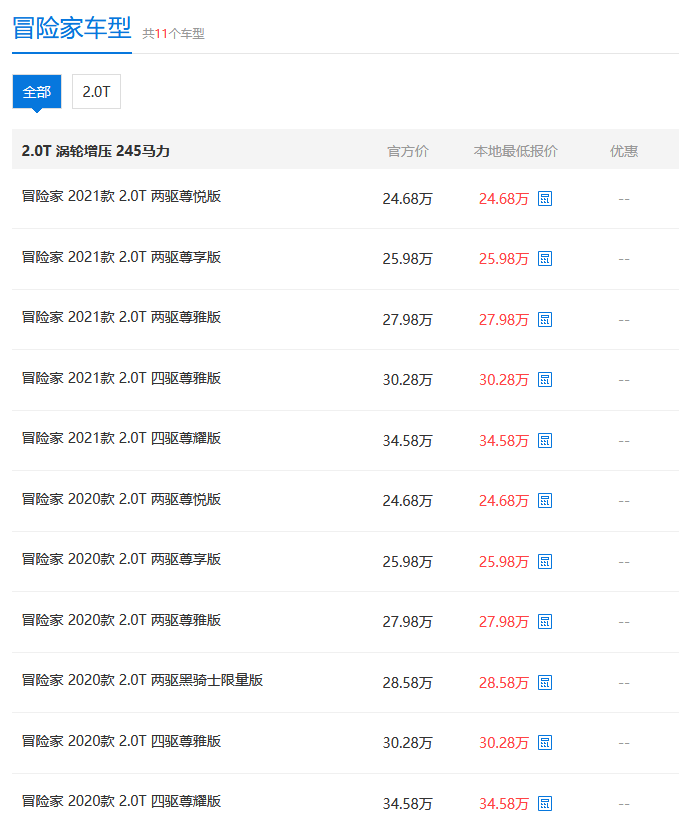Open calculator beside 2020款 四驱尊雅版 price
679x830 pixels.
pos(545,743)
